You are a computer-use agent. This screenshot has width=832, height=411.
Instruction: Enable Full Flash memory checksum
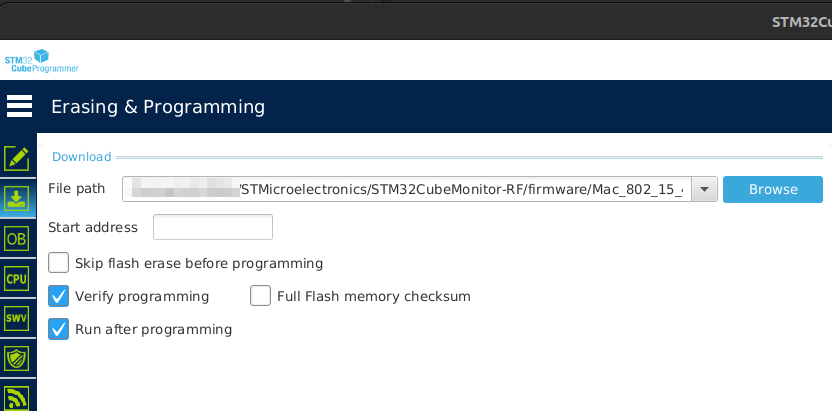pyautogui.click(x=261, y=296)
